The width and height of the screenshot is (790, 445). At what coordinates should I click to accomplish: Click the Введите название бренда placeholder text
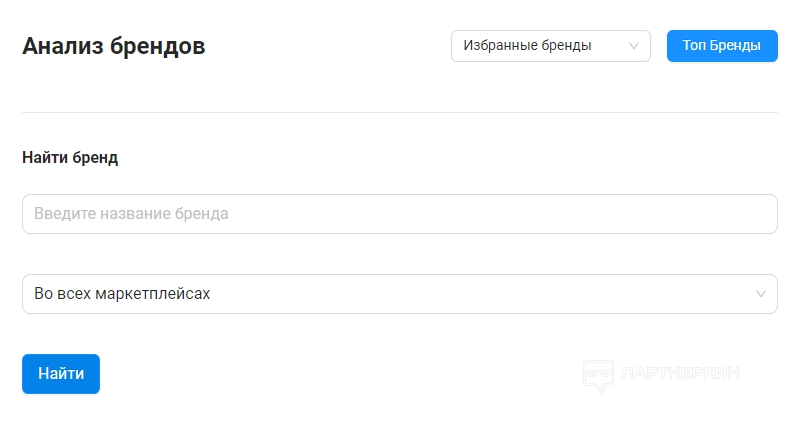[x=131, y=214]
